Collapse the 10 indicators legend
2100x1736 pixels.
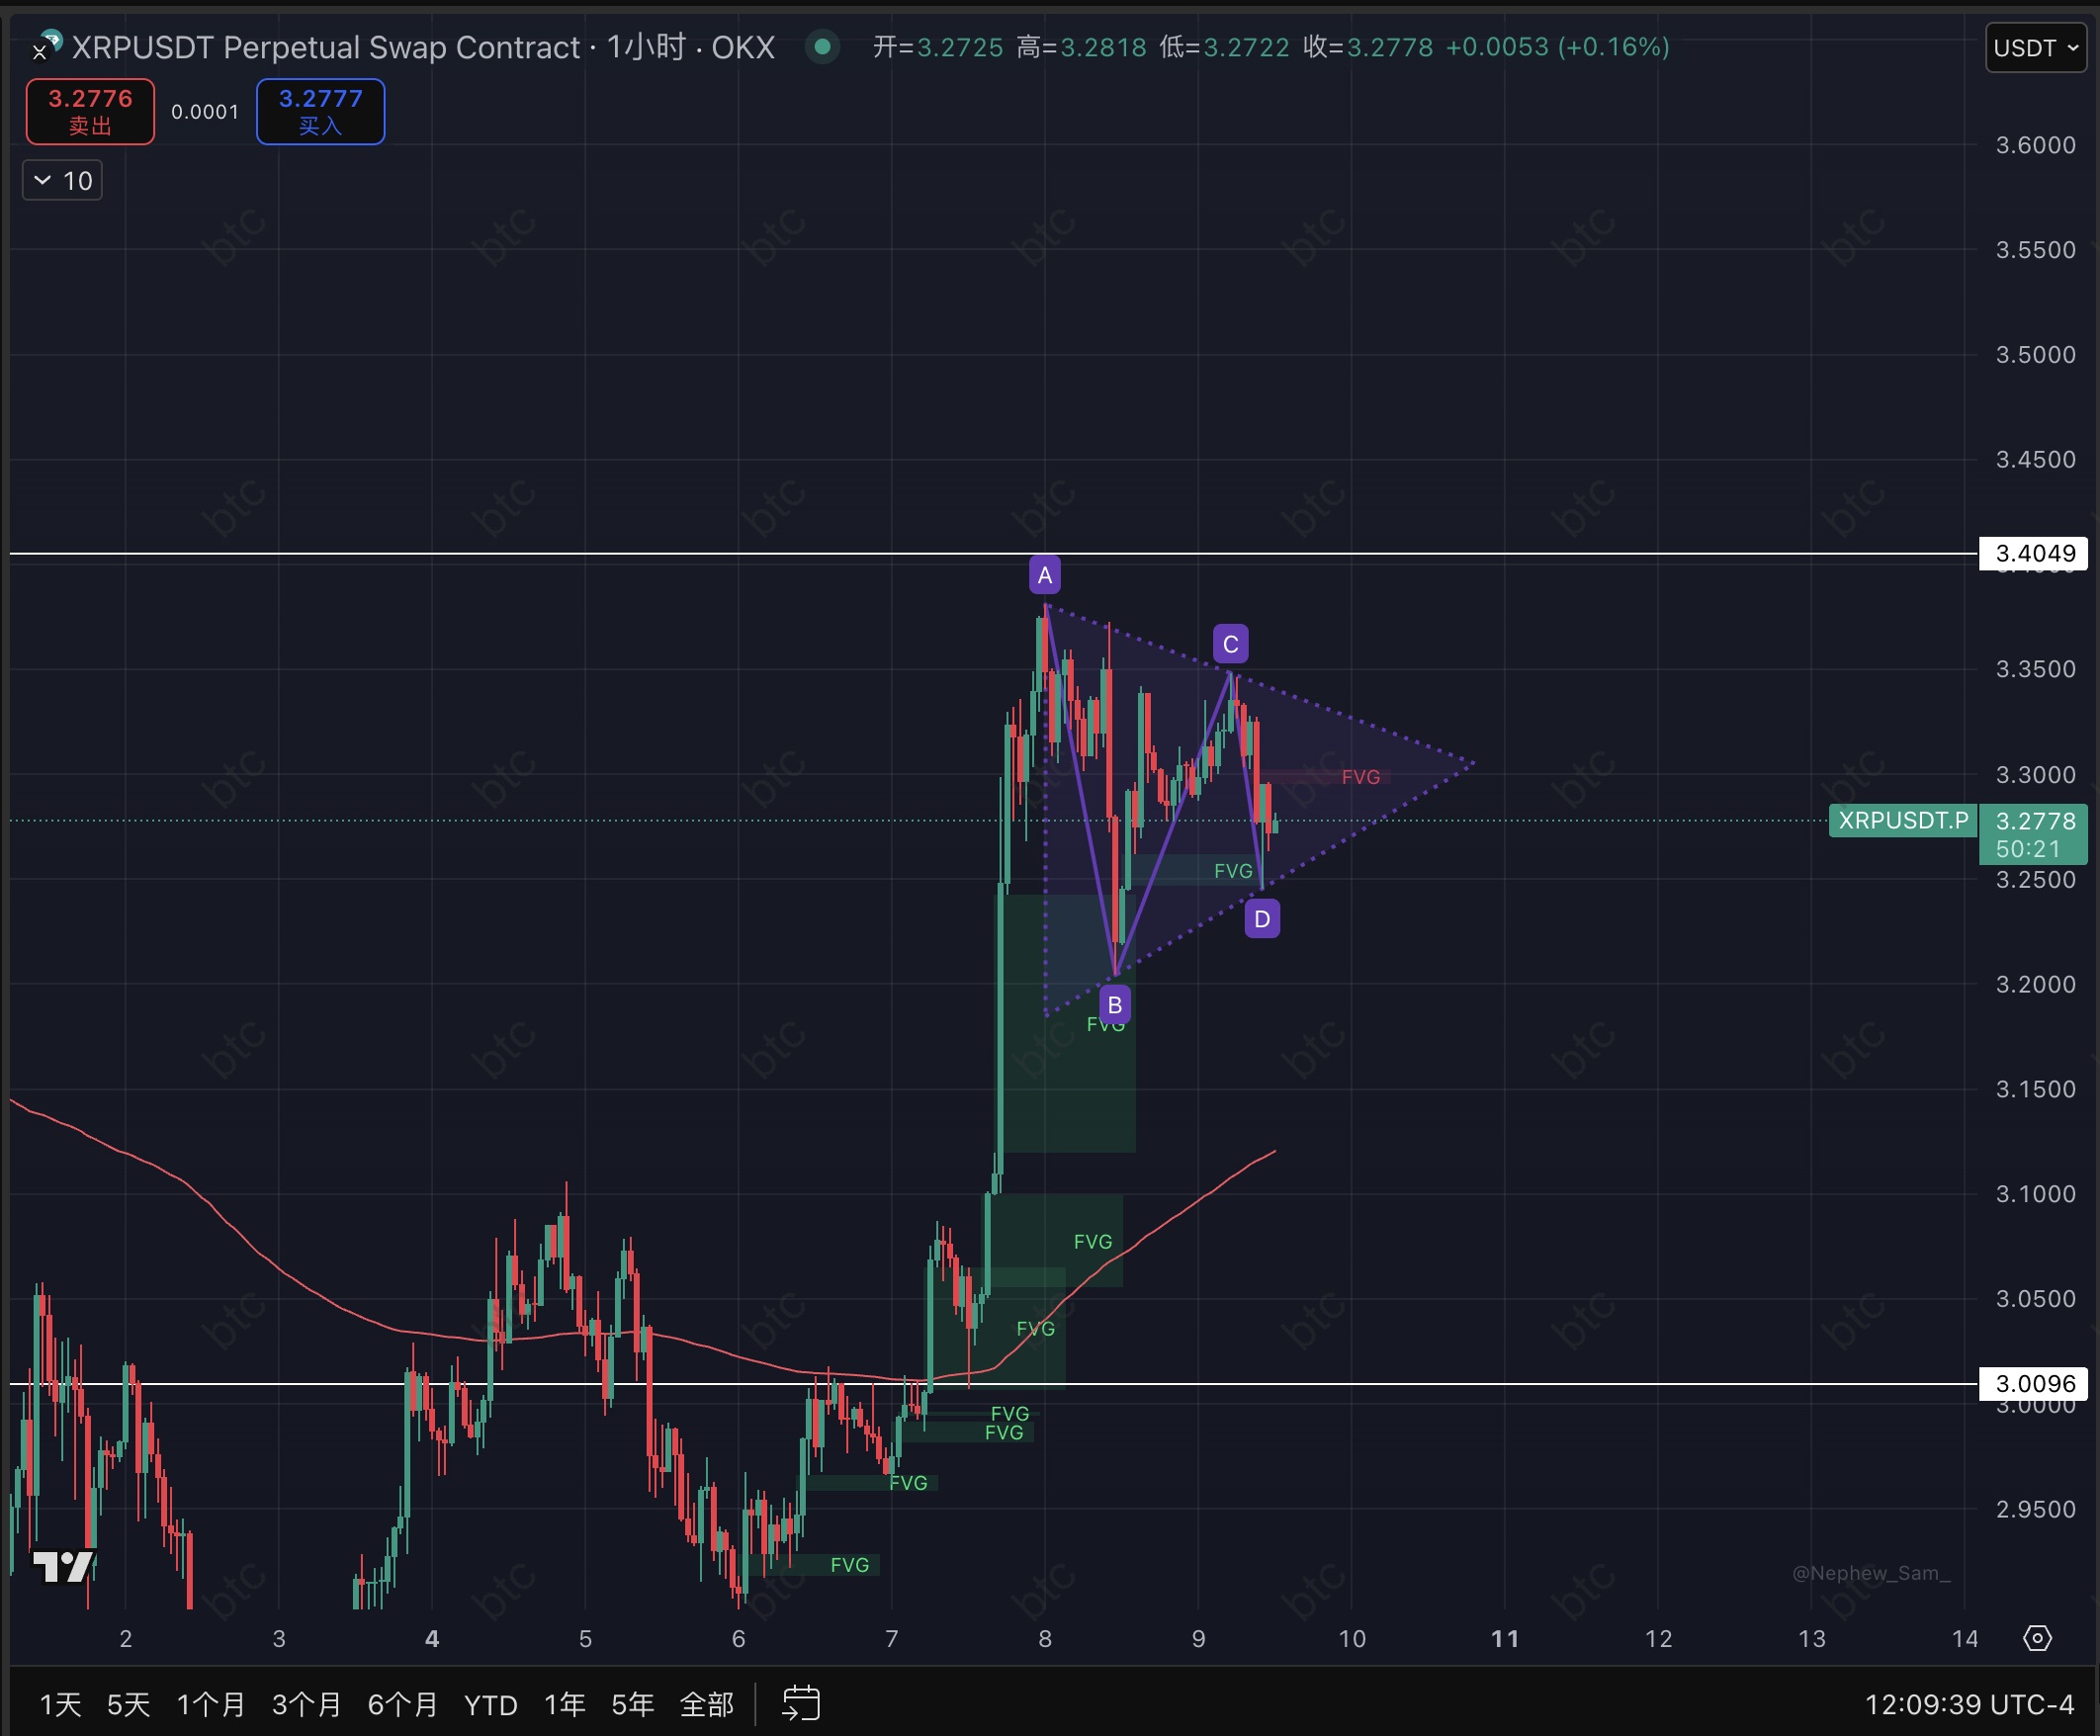[x=62, y=181]
